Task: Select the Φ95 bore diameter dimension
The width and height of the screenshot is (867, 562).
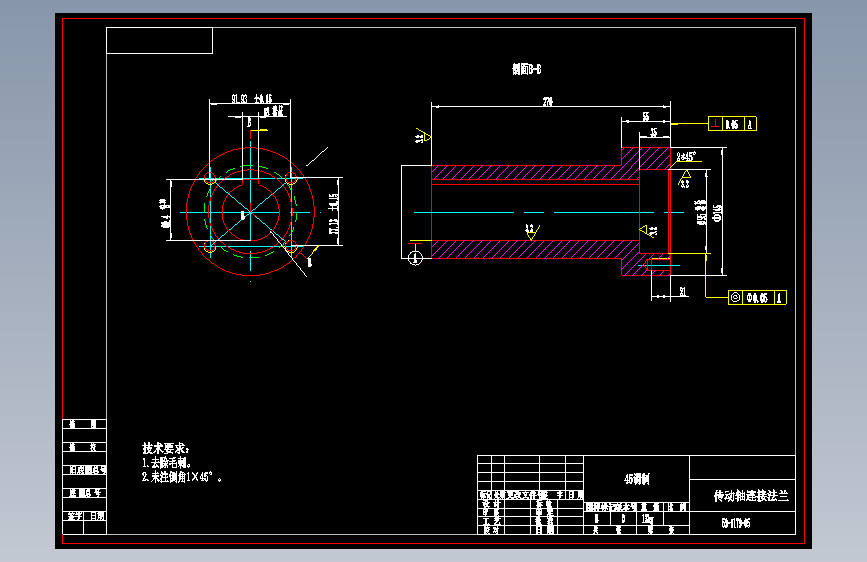Action: point(702,212)
